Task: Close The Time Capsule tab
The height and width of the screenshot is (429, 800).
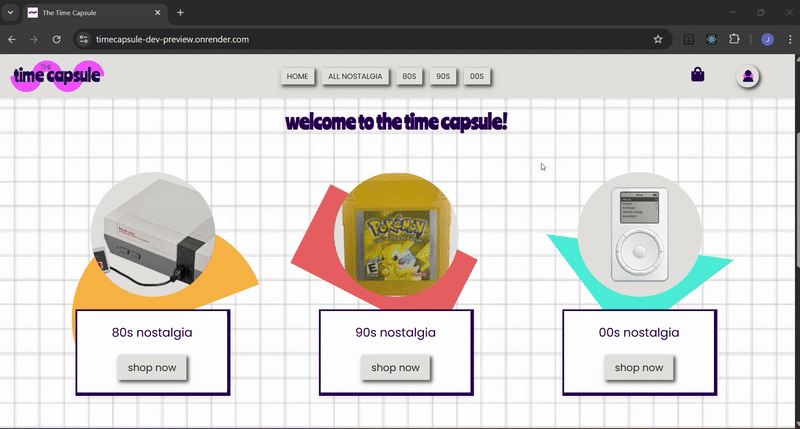Action: click(158, 13)
